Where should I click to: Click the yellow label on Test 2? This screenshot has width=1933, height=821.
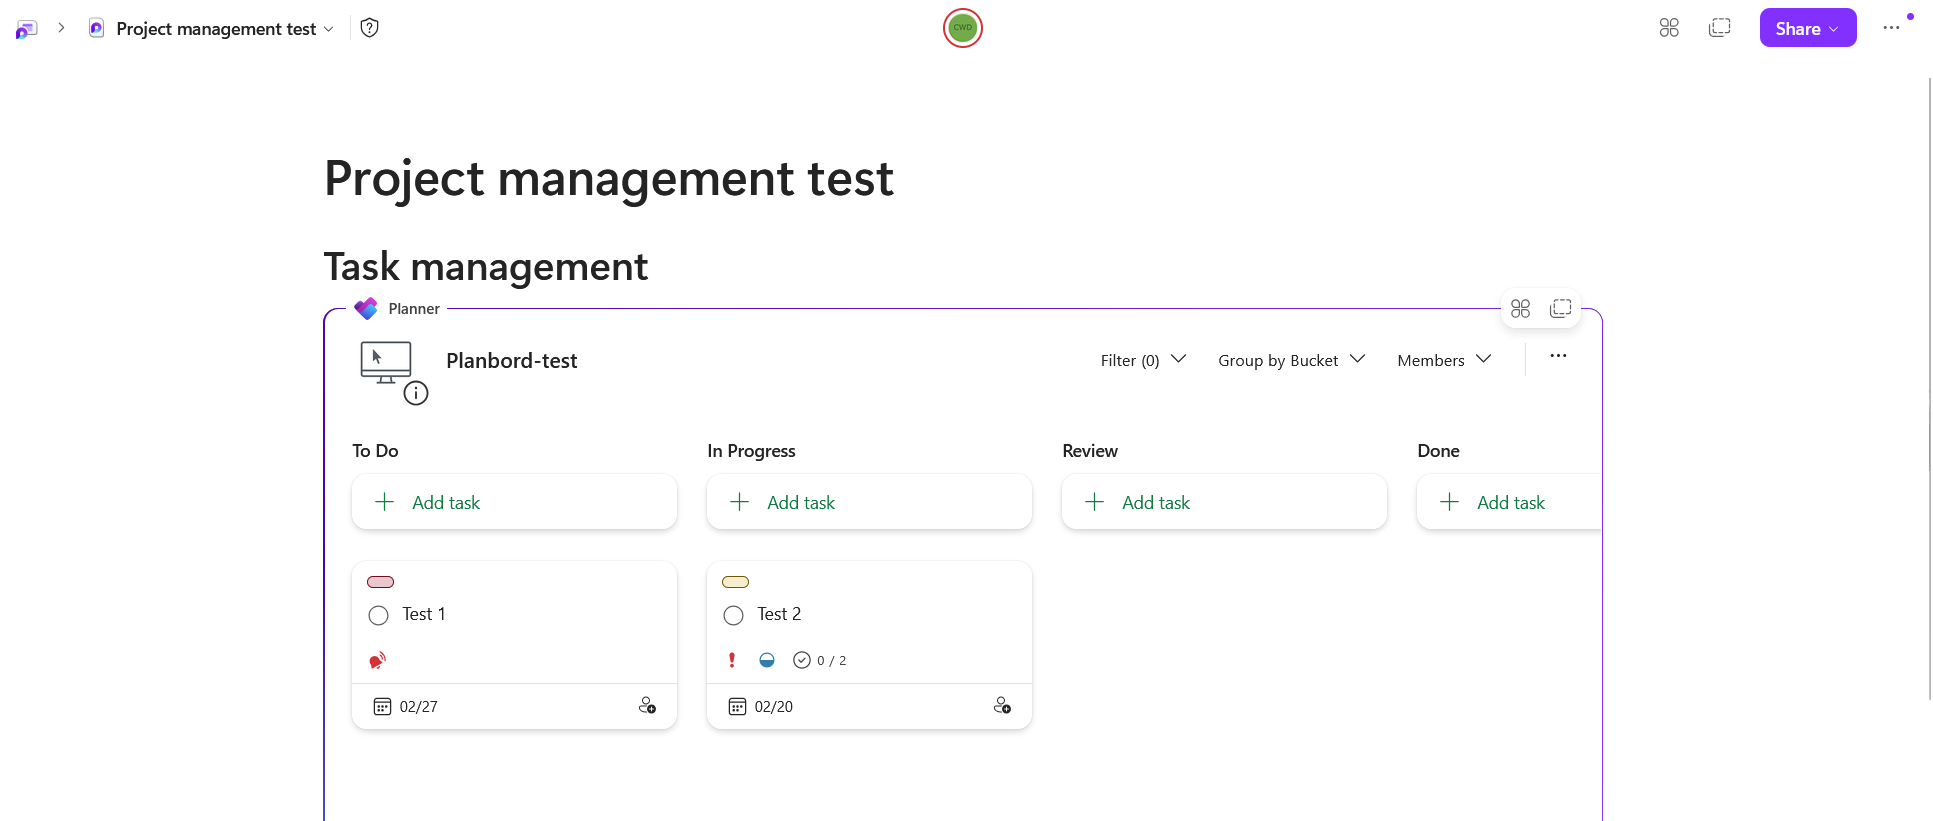[735, 582]
